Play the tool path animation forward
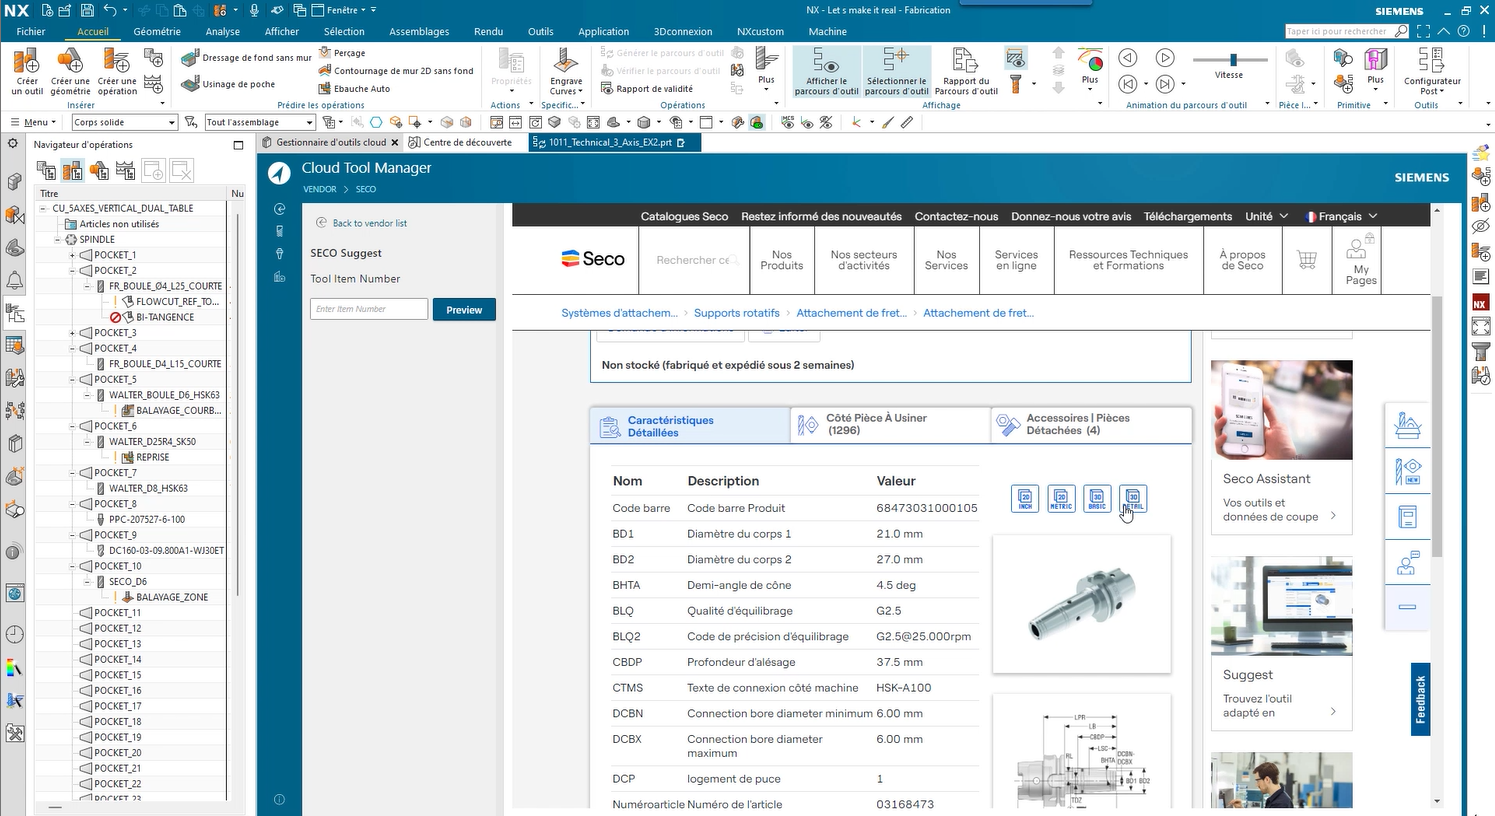Screen dimensions: 1495x816 (x=1165, y=57)
